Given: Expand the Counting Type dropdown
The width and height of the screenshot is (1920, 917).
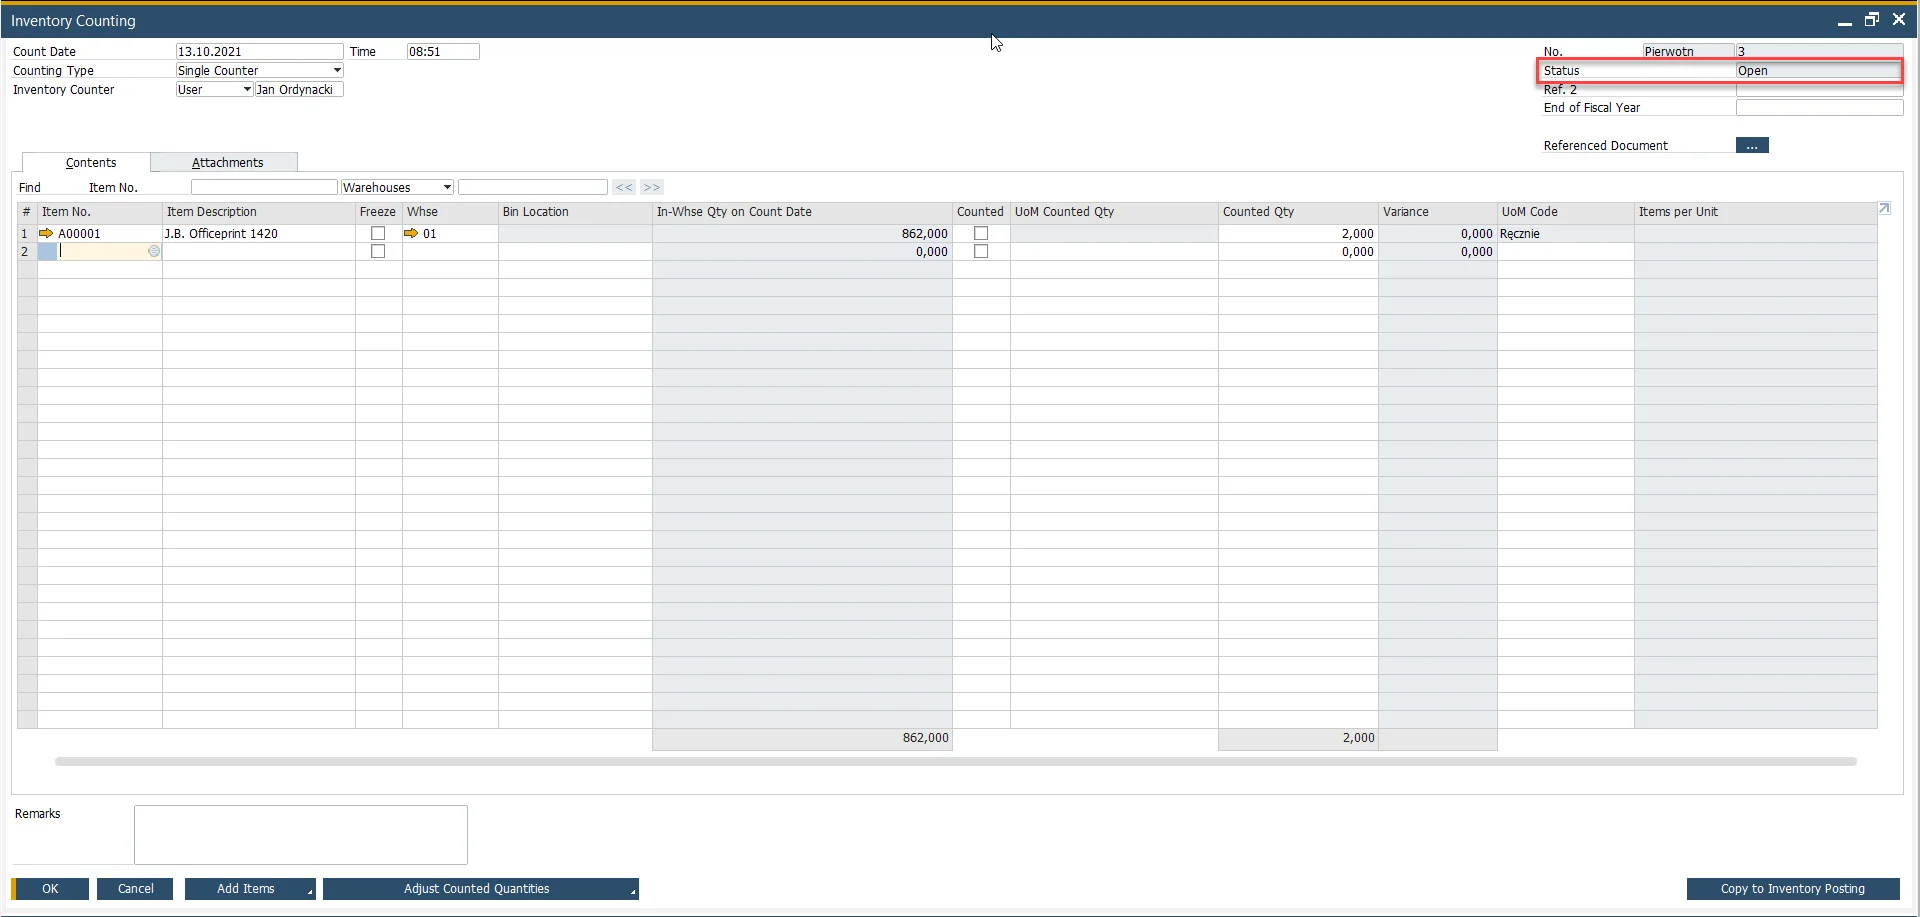Looking at the screenshot, I should pyautogui.click(x=337, y=71).
